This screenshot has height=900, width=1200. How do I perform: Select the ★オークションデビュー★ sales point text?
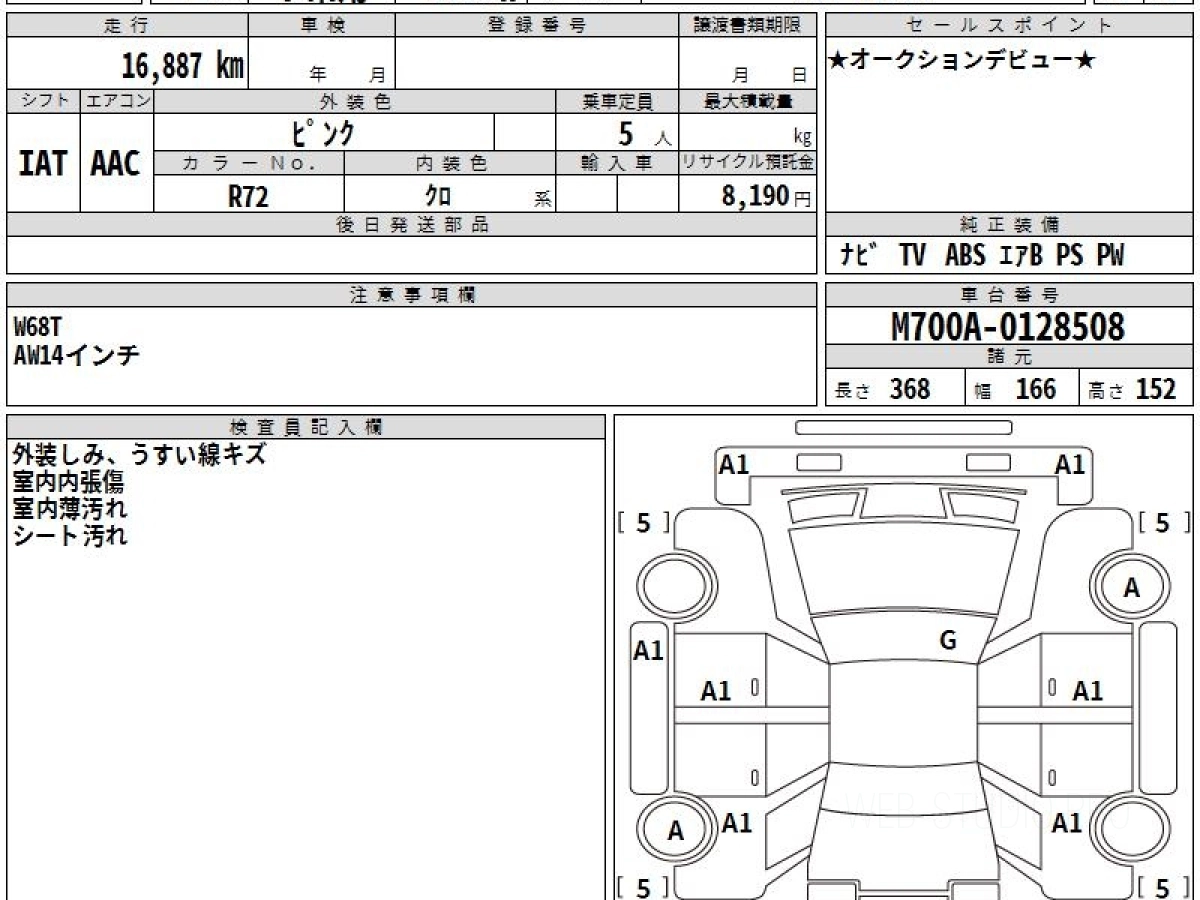[x=962, y=61]
